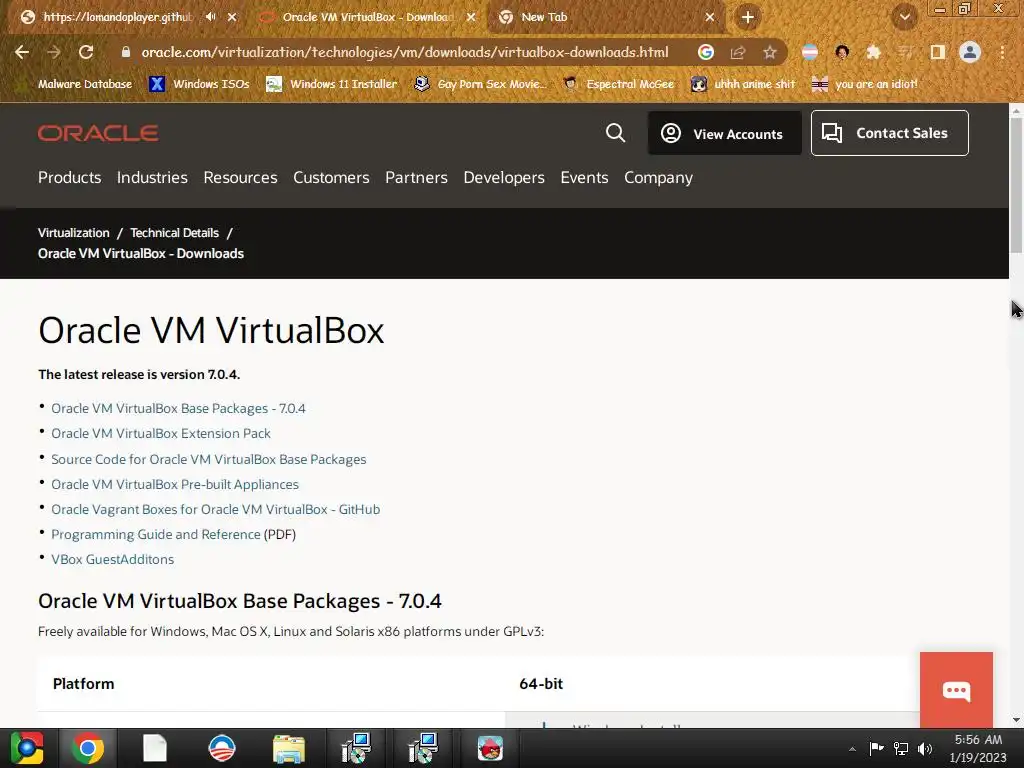Go to the Technical Details breadcrumb

pos(174,233)
